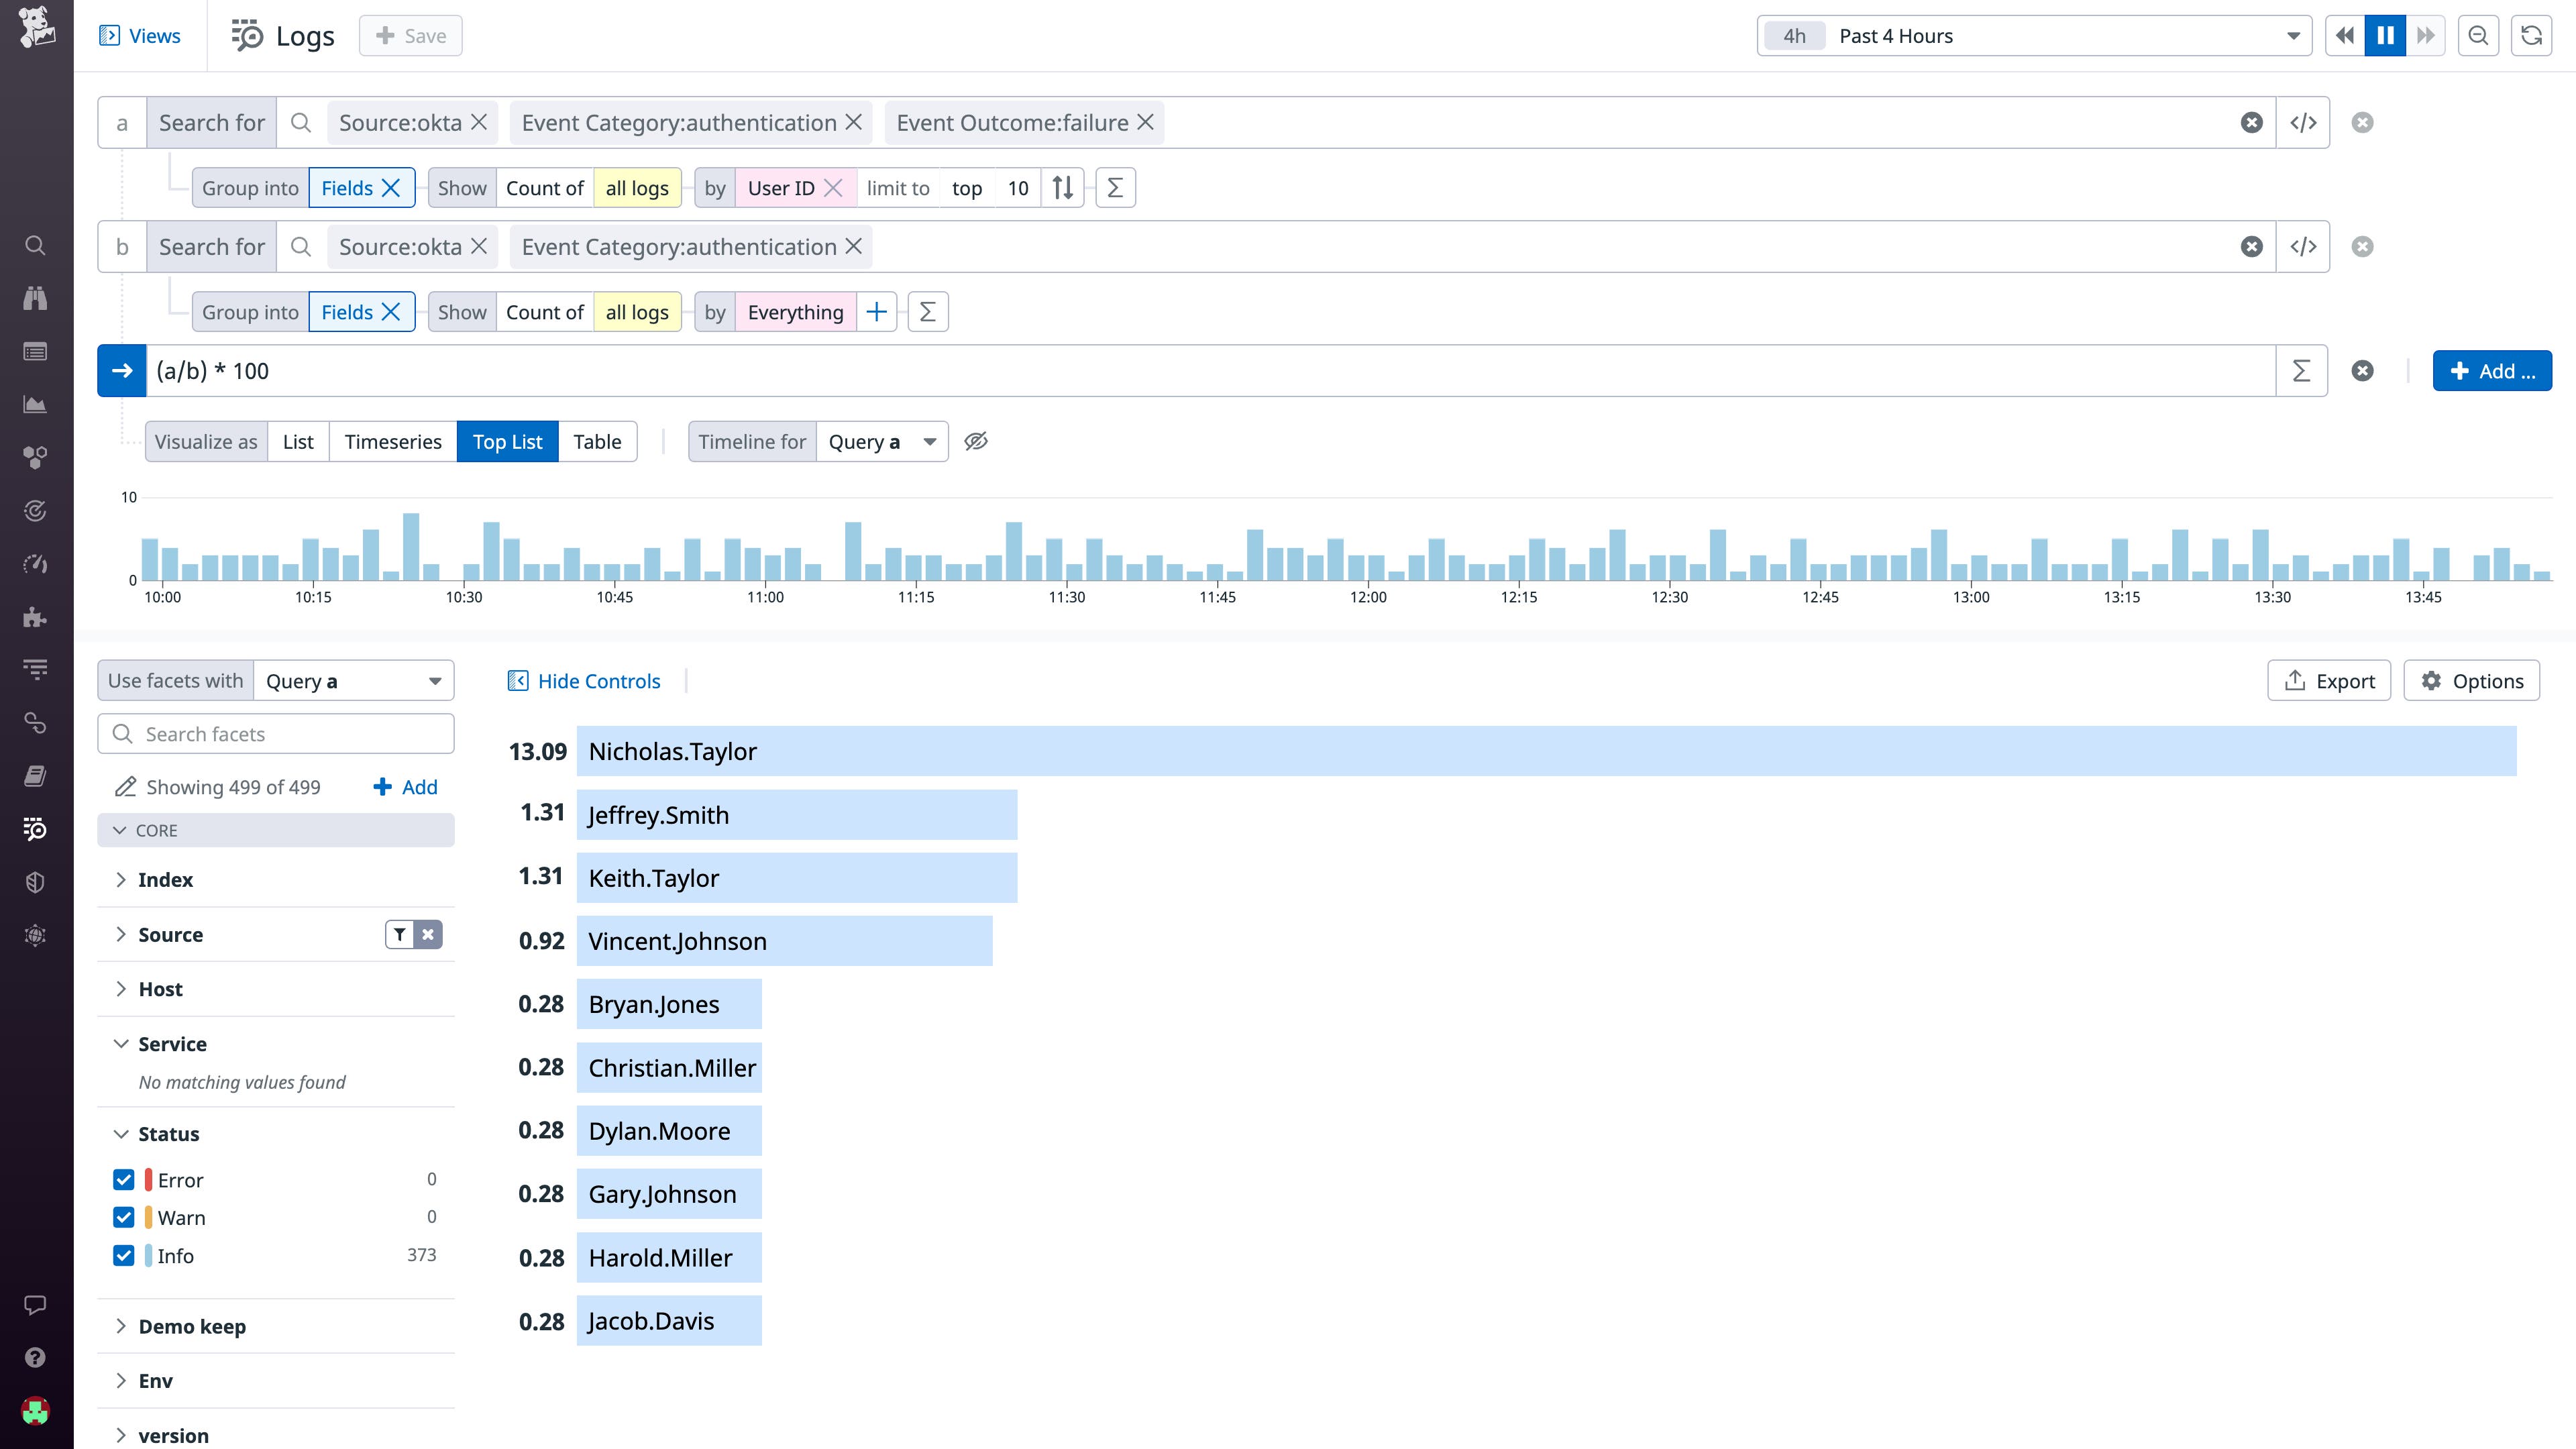Select the Watchdog binoculars icon in sidebar
The image size is (2576, 1449).
[36, 297]
